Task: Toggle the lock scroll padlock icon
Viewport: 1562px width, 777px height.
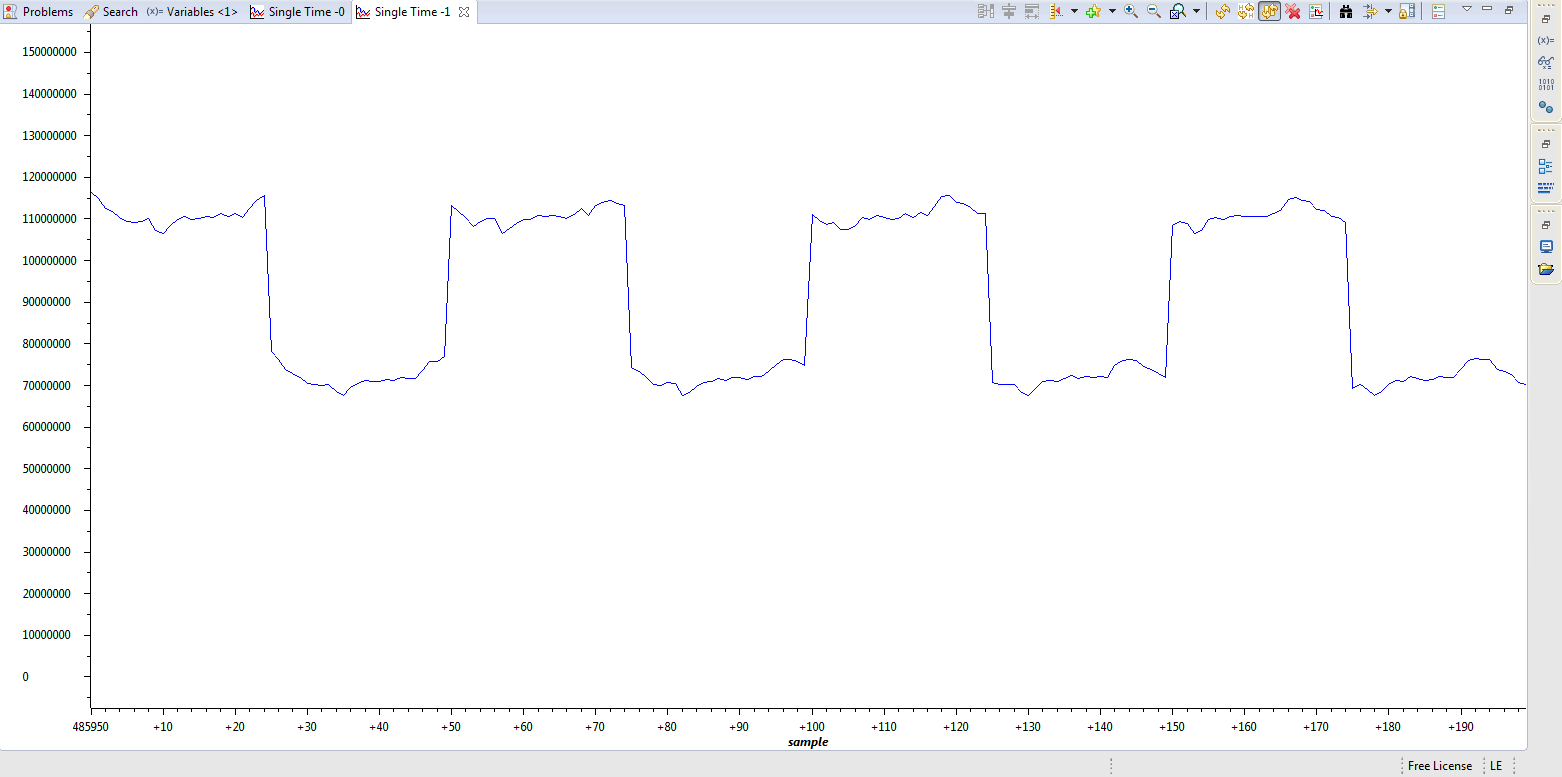Action: click(1406, 11)
